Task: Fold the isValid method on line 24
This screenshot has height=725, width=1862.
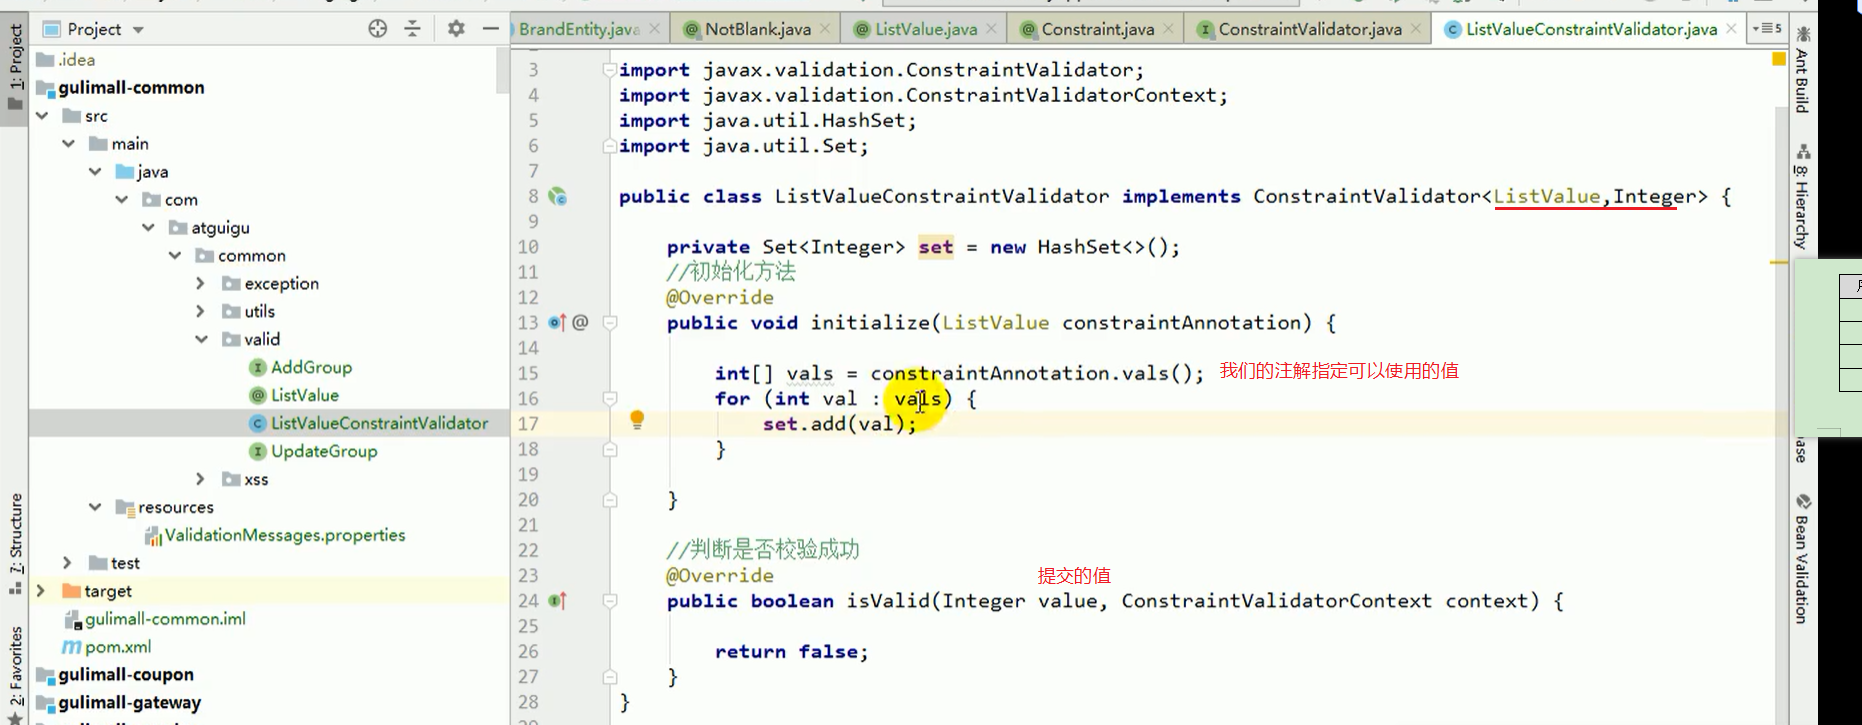Action: tap(609, 601)
